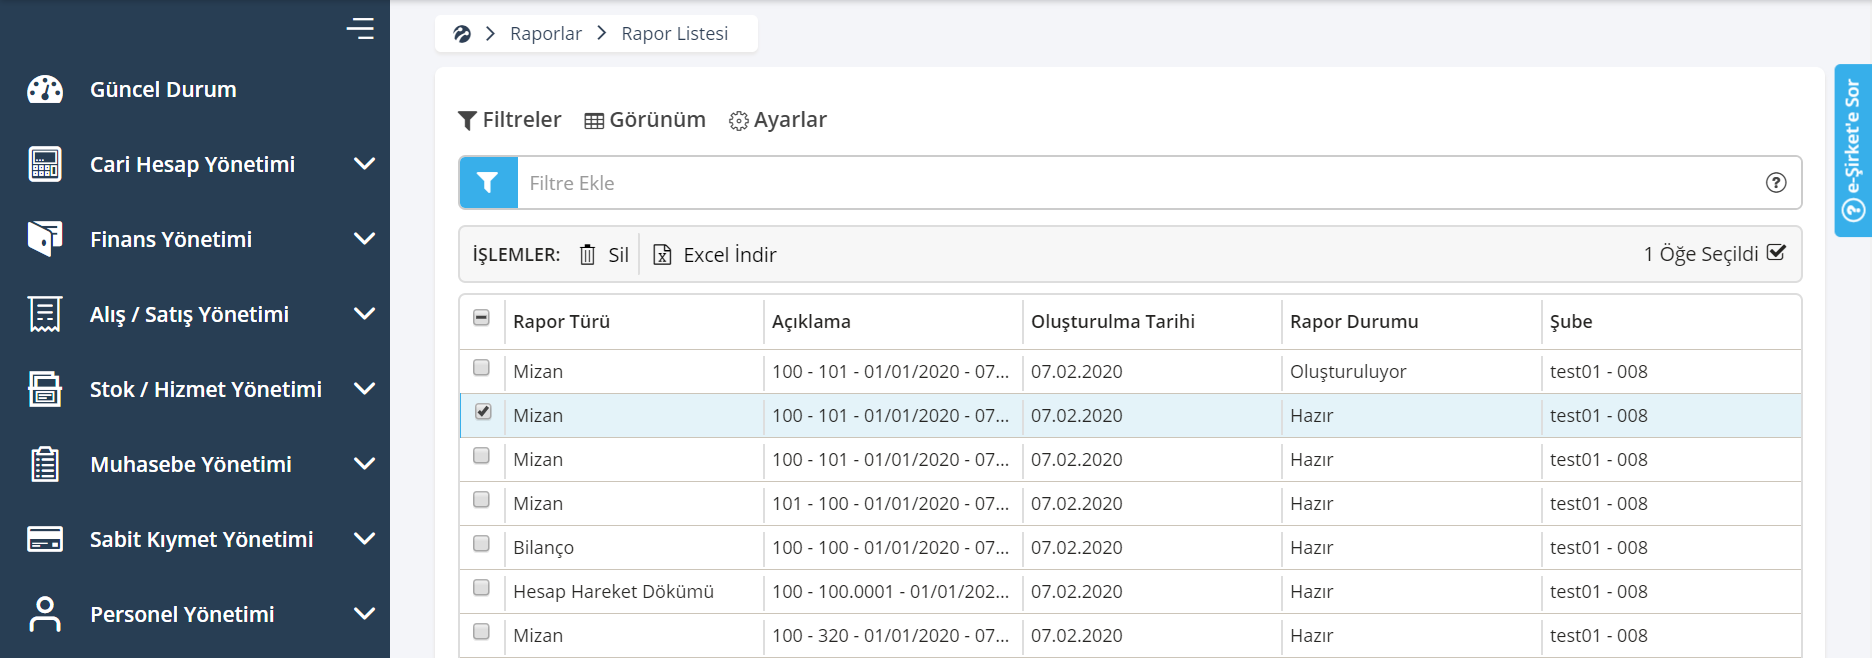Check the Oluşturuluyor Mizan row checkbox
This screenshot has height=658, width=1872.
click(x=481, y=368)
